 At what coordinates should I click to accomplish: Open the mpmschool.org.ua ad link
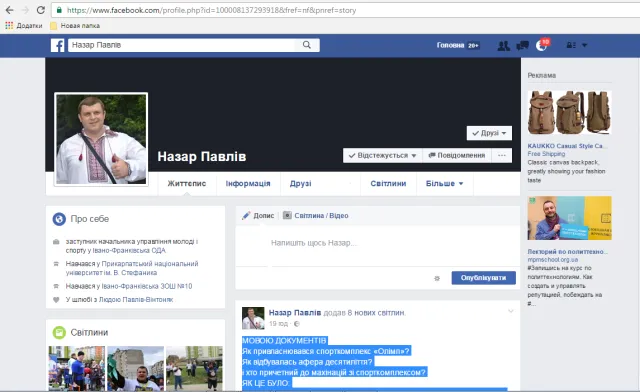(x=553, y=260)
